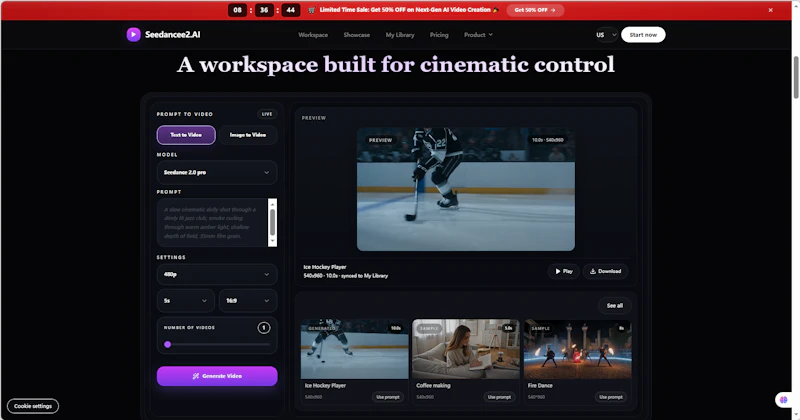Click the 'Ice Hockey Player' title under preview
Screen dimensions: 800x420
click(324, 267)
